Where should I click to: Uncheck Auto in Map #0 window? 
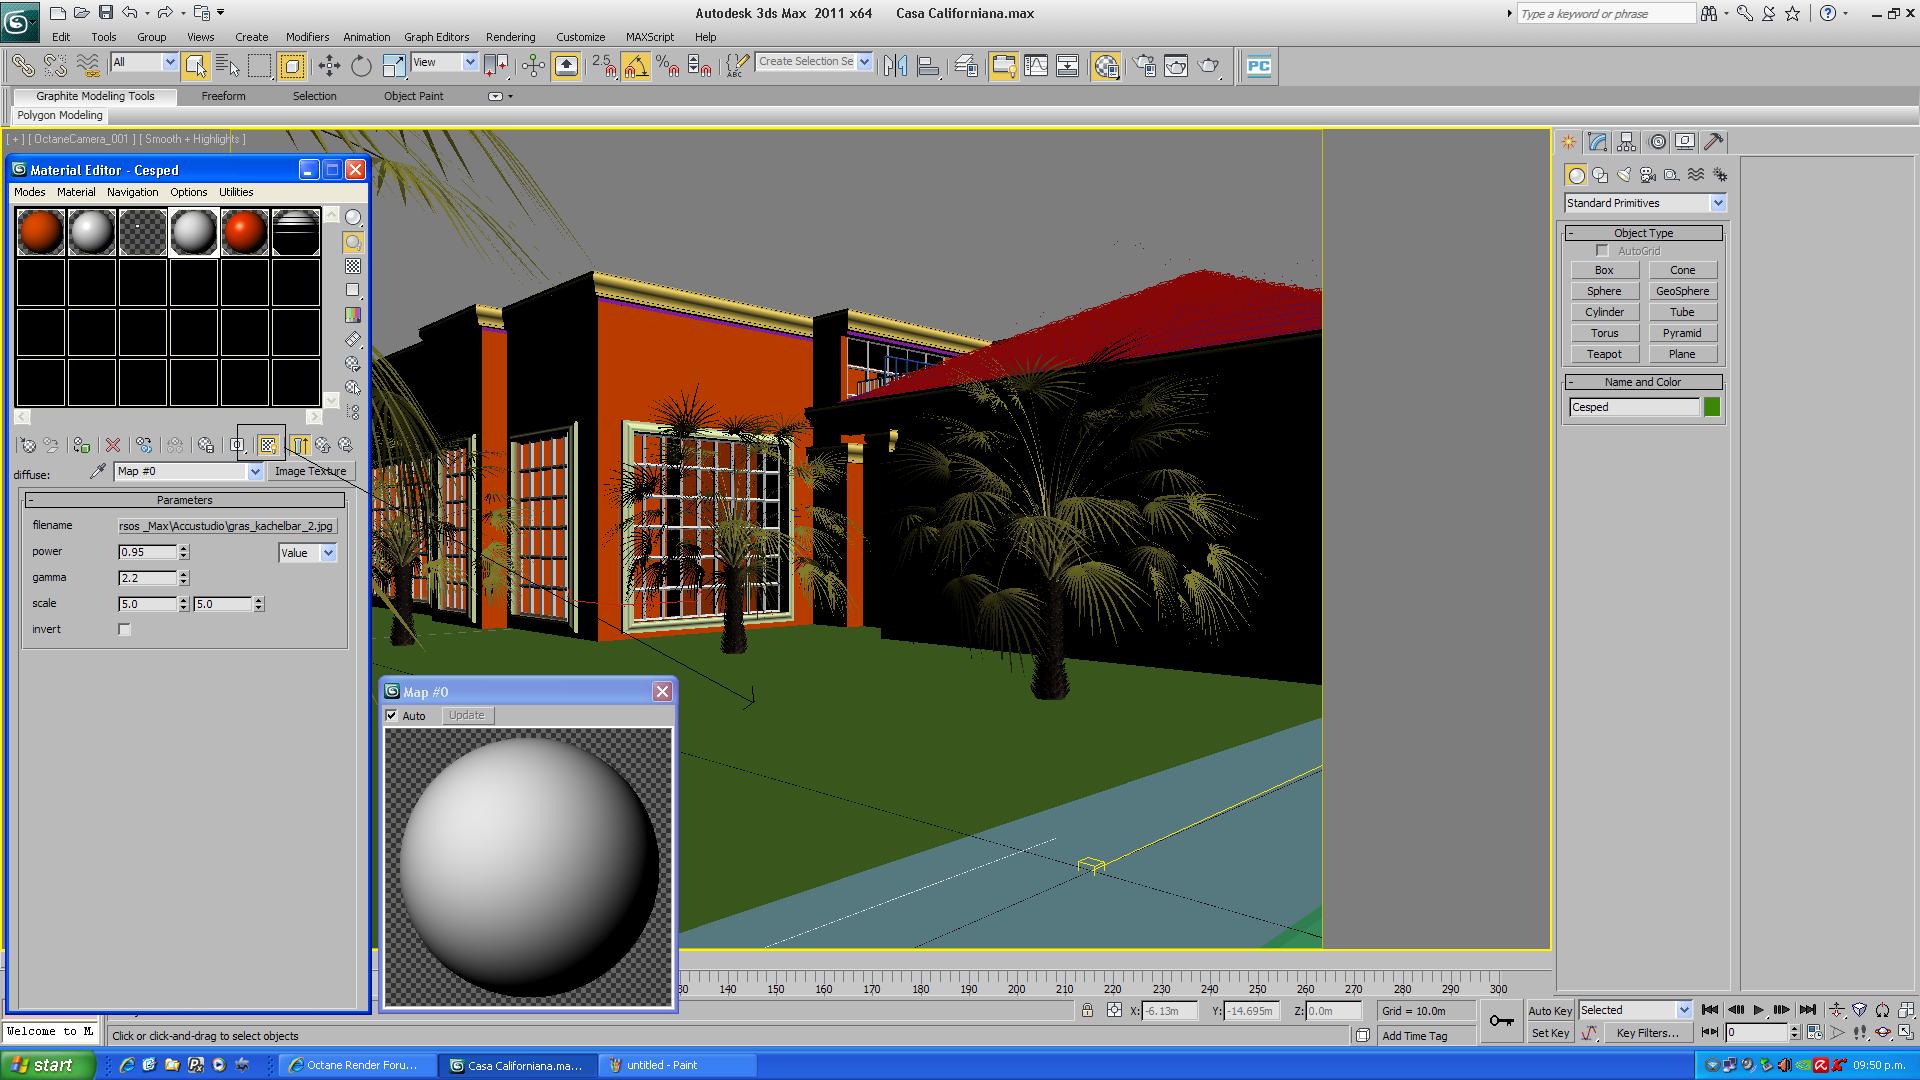pyautogui.click(x=392, y=716)
